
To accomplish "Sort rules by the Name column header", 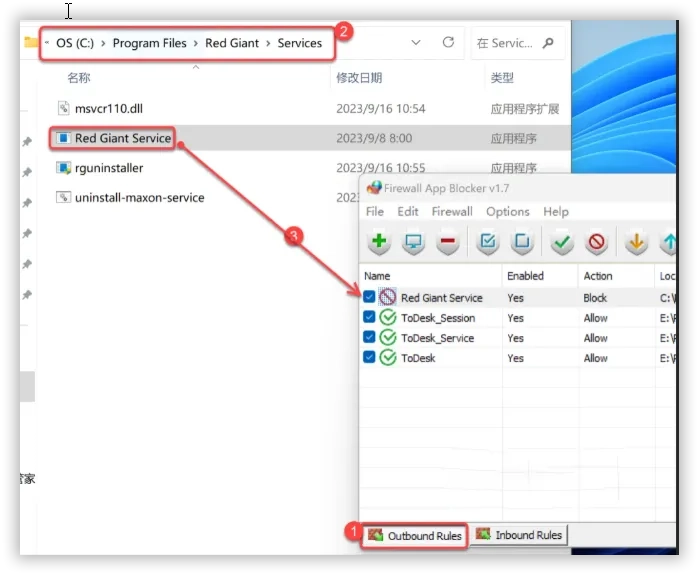I will [x=377, y=276].
